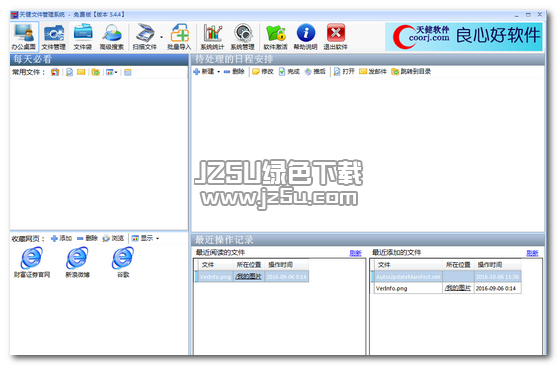Expand the 扫描文件 dropdown arrow
The image size is (558, 366).
pyautogui.click(x=162, y=37)
